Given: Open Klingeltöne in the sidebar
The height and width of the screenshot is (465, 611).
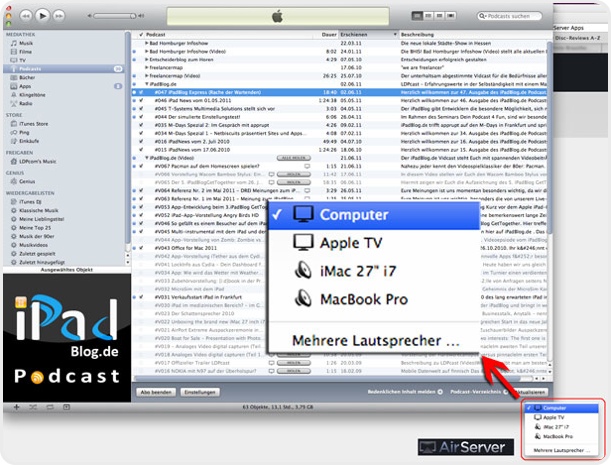Looking at the screenshot, I should 32,95.
